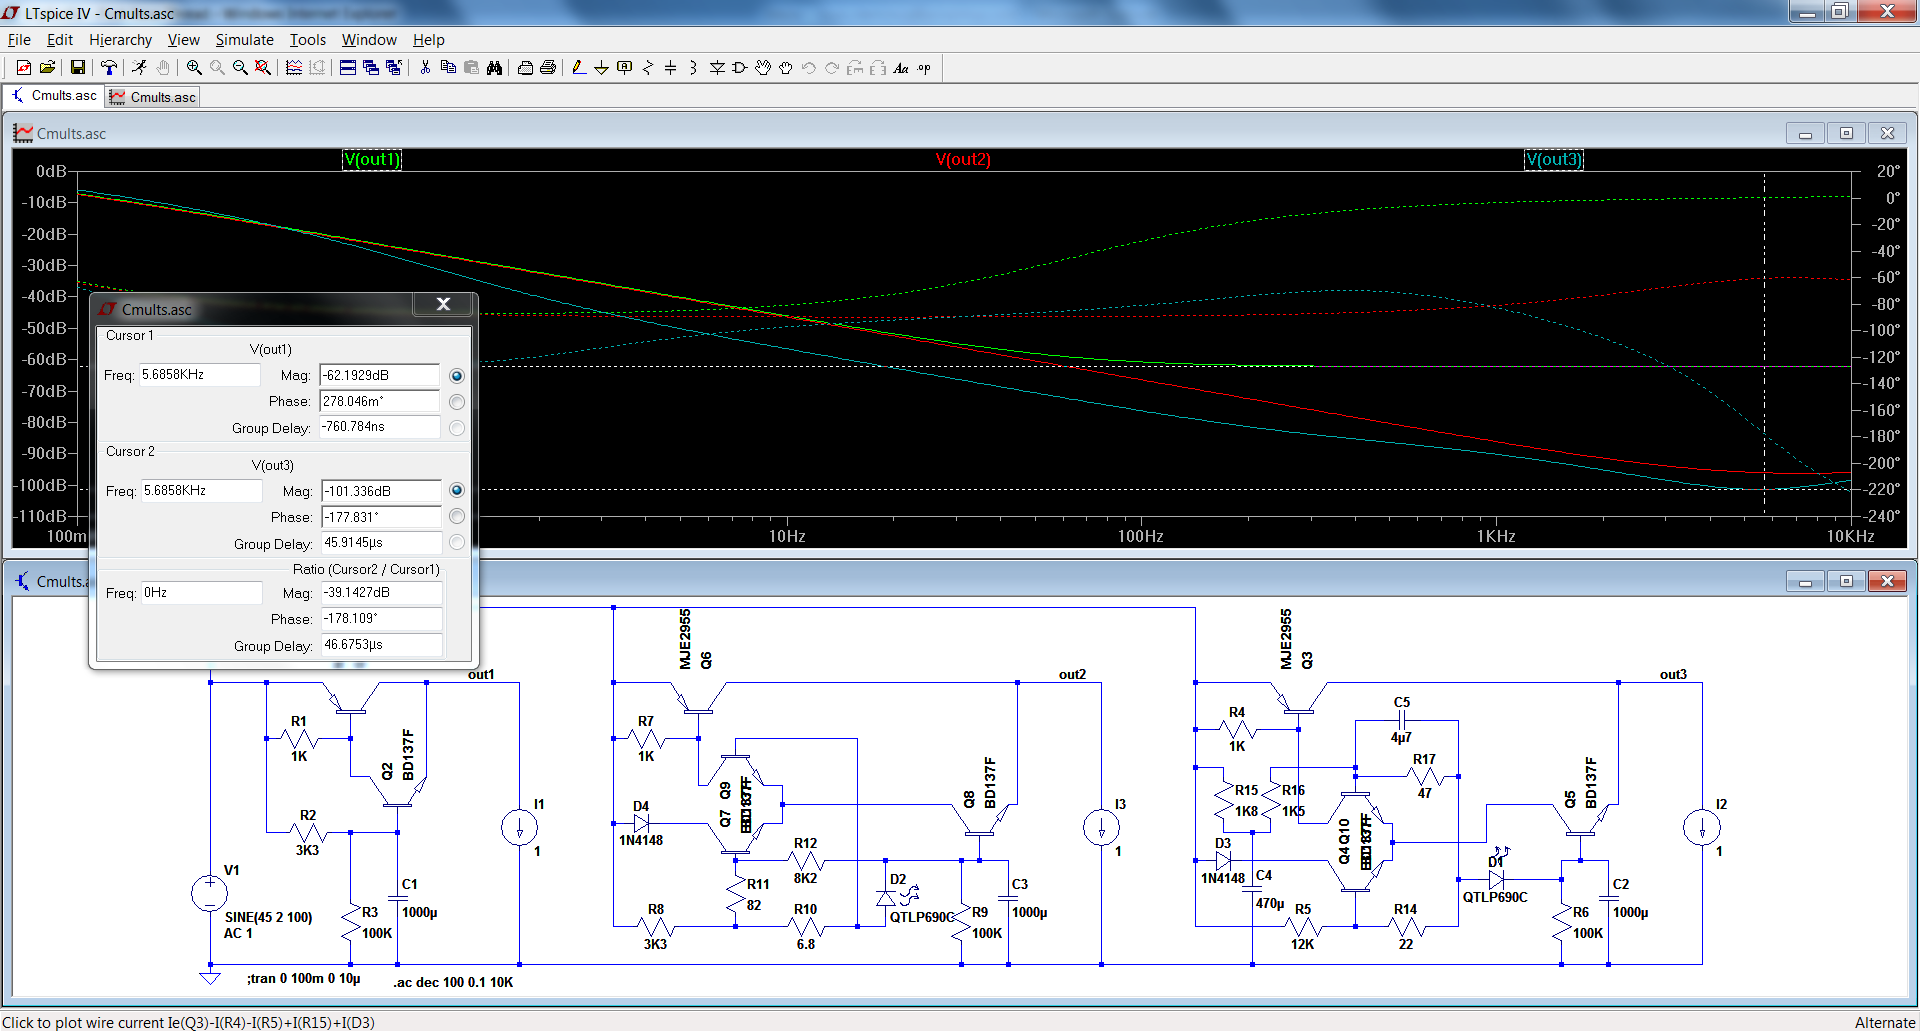The height and width of the screenshot is (1032, 1920).
Task: Select Cursor 2 Group Delay radio button
Action: tap(457, 542)
